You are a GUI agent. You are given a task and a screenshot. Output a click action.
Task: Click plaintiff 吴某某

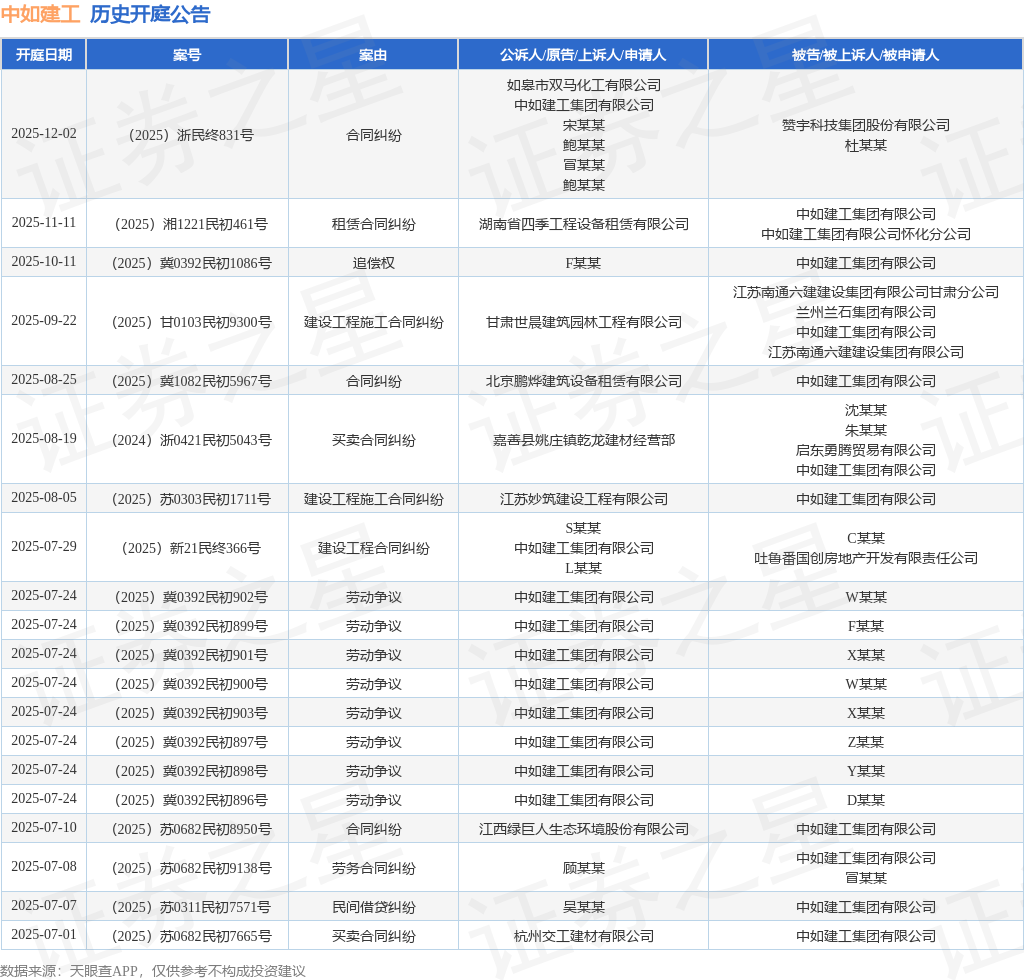tap(583, 907)
